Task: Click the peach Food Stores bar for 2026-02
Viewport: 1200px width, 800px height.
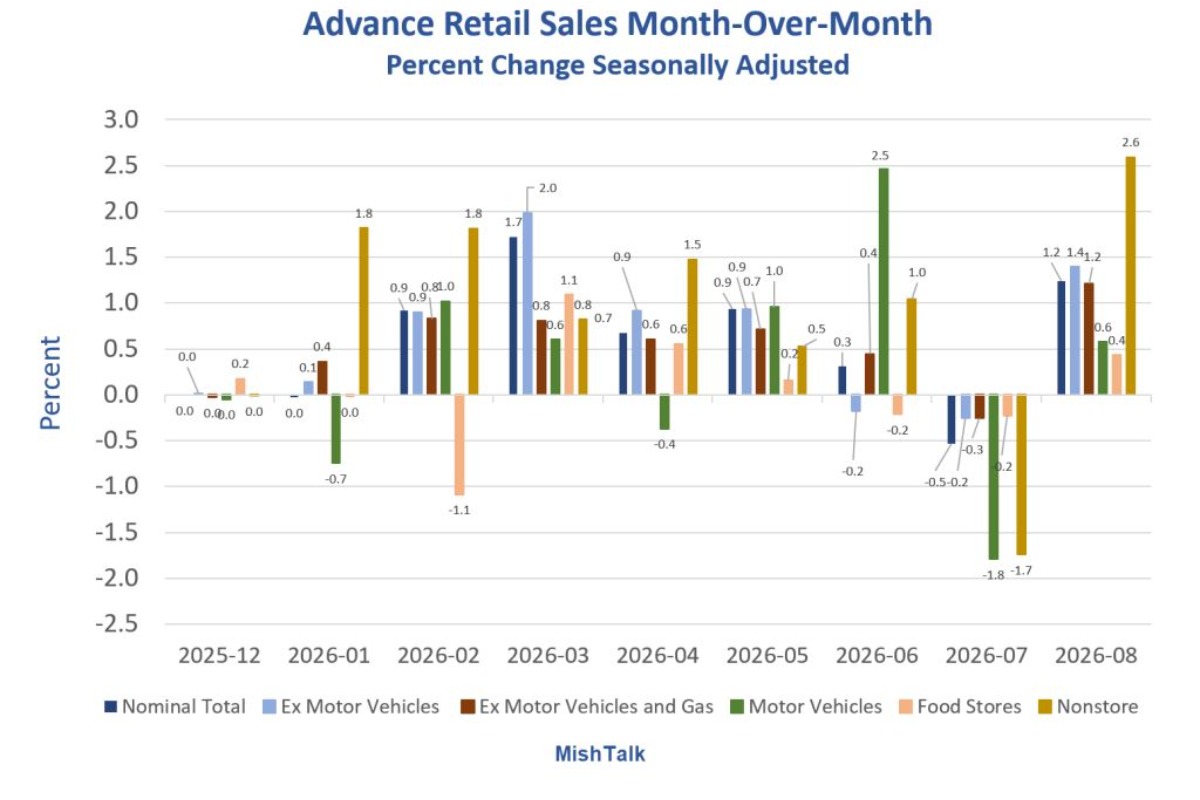Action: click(459, 445)
